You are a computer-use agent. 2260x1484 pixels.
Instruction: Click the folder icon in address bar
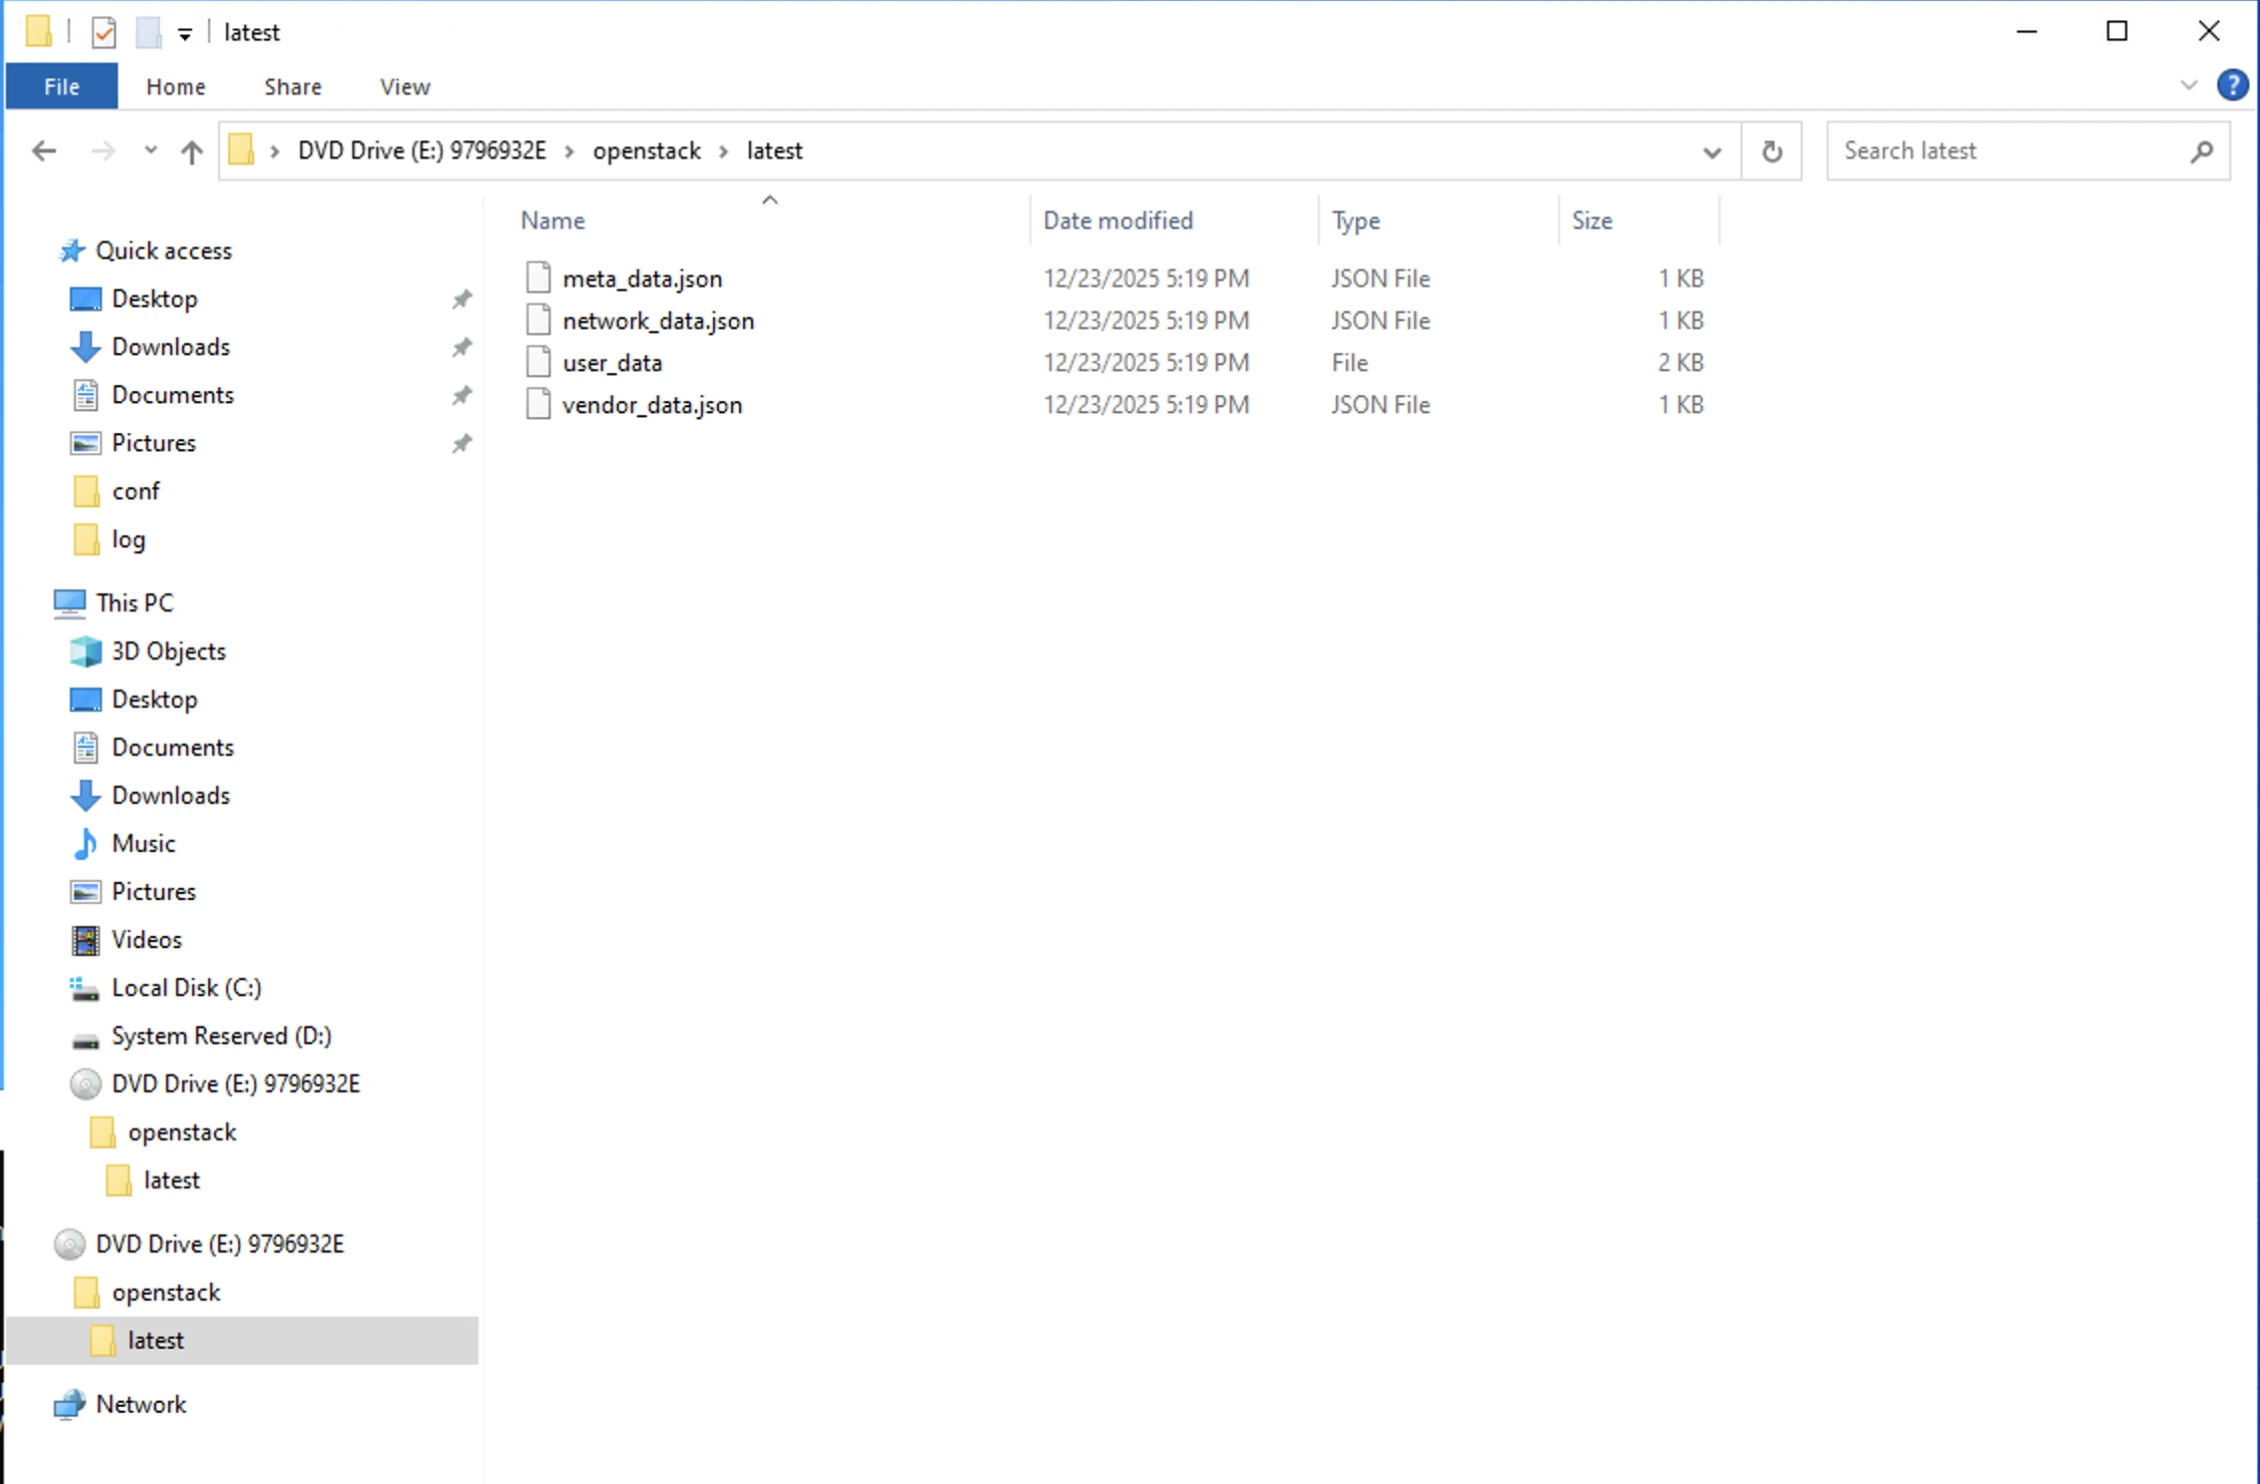[x=241, y=151]
